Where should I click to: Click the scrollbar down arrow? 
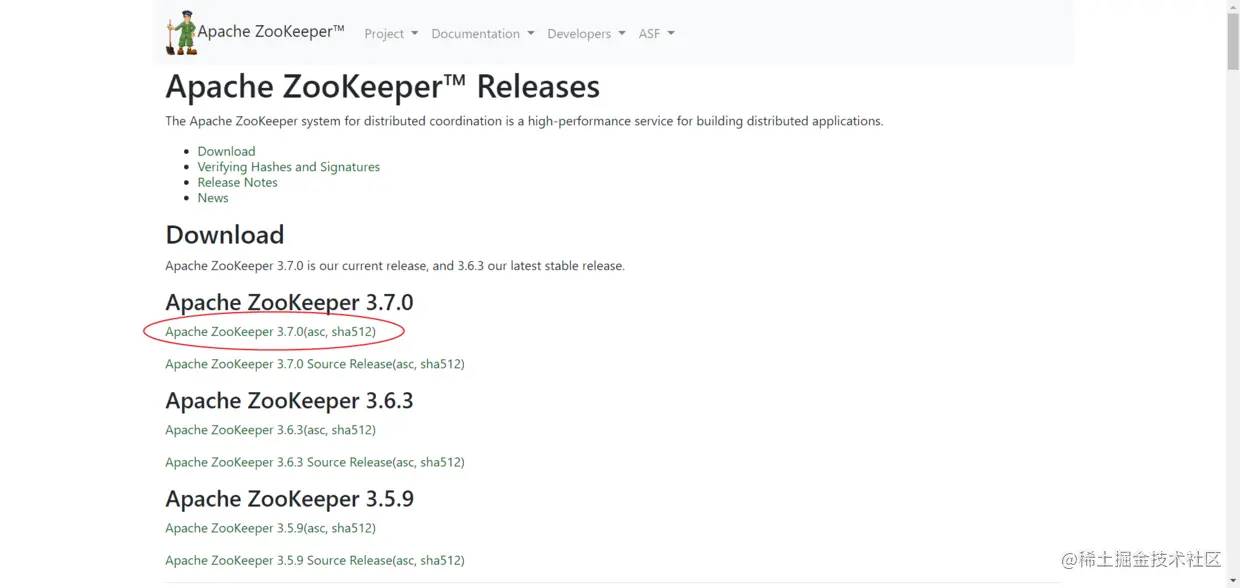(1233, 581)
